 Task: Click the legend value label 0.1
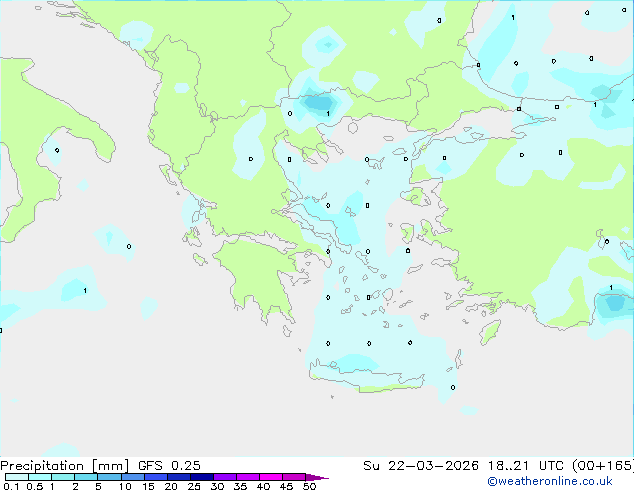coord(11,486)
